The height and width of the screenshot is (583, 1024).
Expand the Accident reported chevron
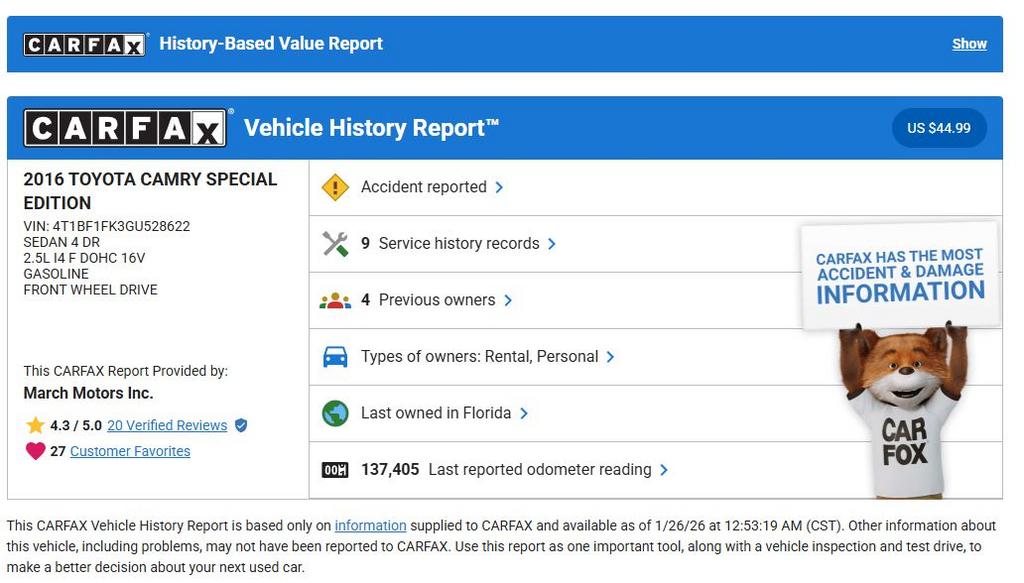coord(499,187)
